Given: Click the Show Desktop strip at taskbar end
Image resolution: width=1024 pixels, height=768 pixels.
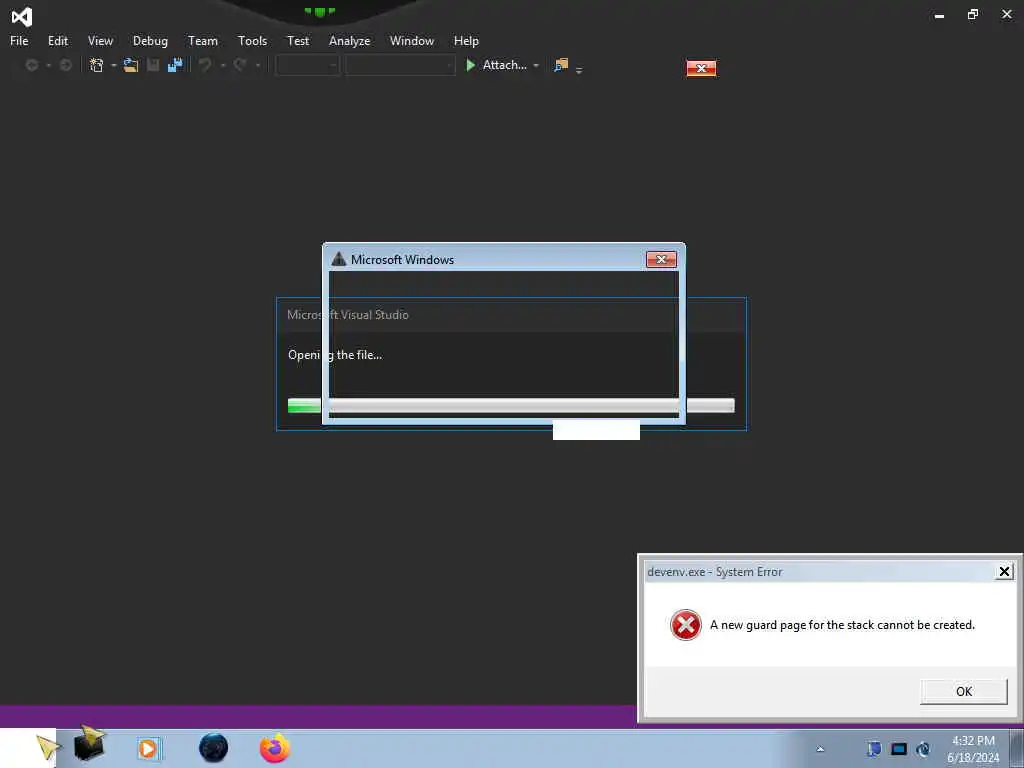Looking at the screenshot, I should (1017, 748).
